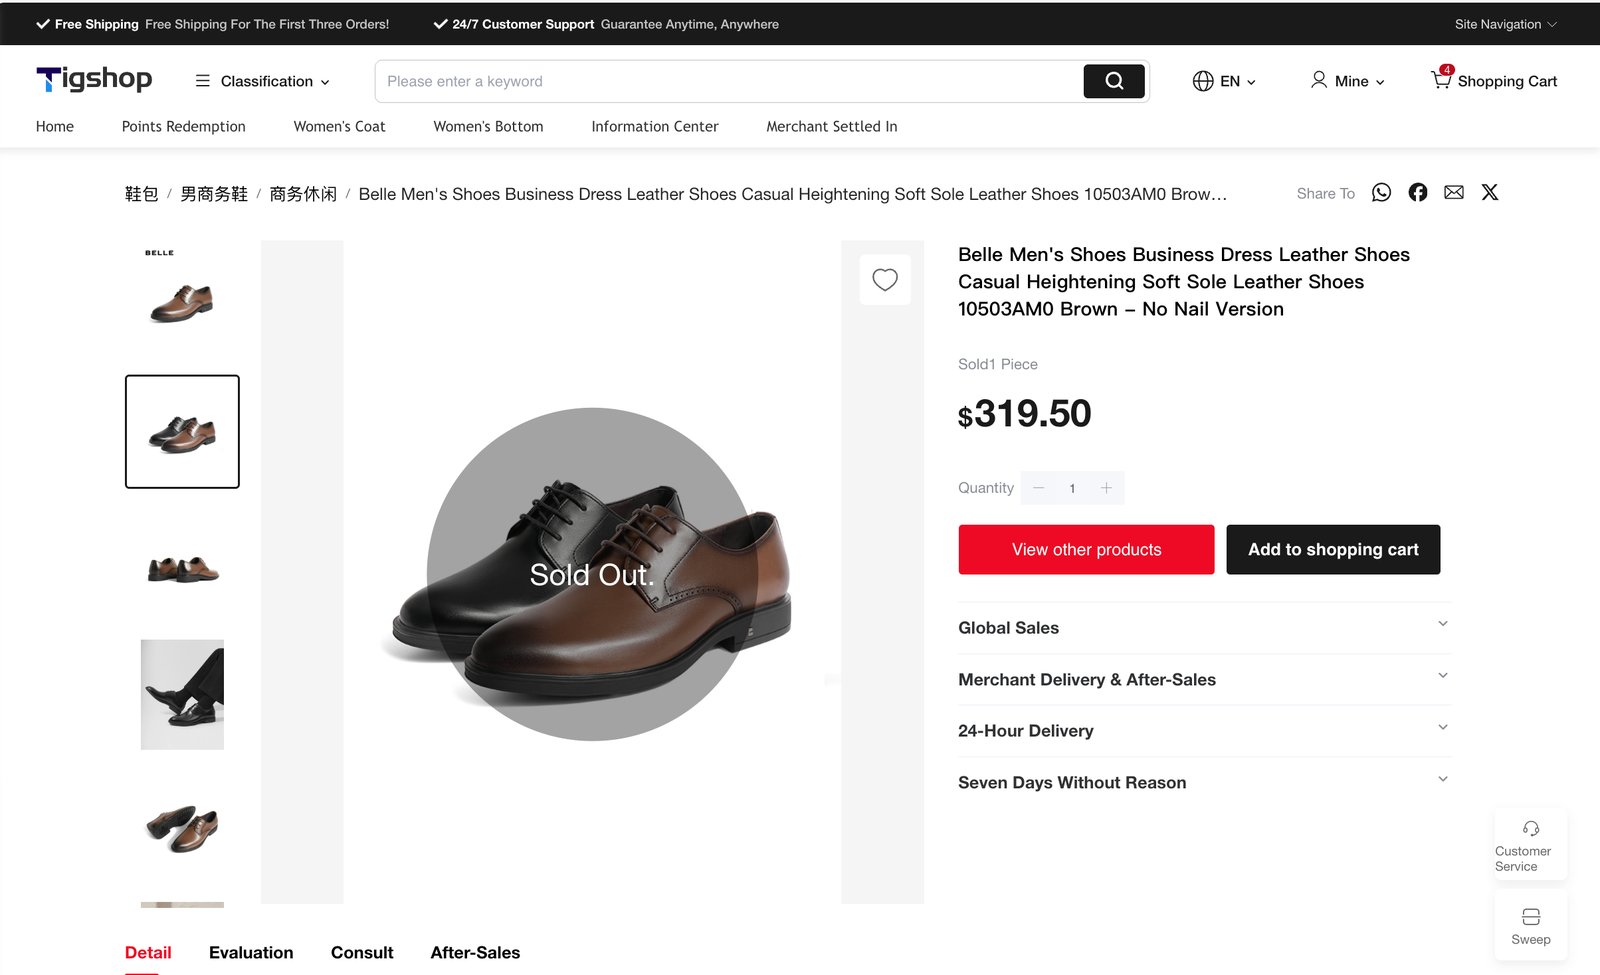Screen dimensions: 1600x975
Task: Open the EN language dropdown
Action: [x=1224, y=81]
